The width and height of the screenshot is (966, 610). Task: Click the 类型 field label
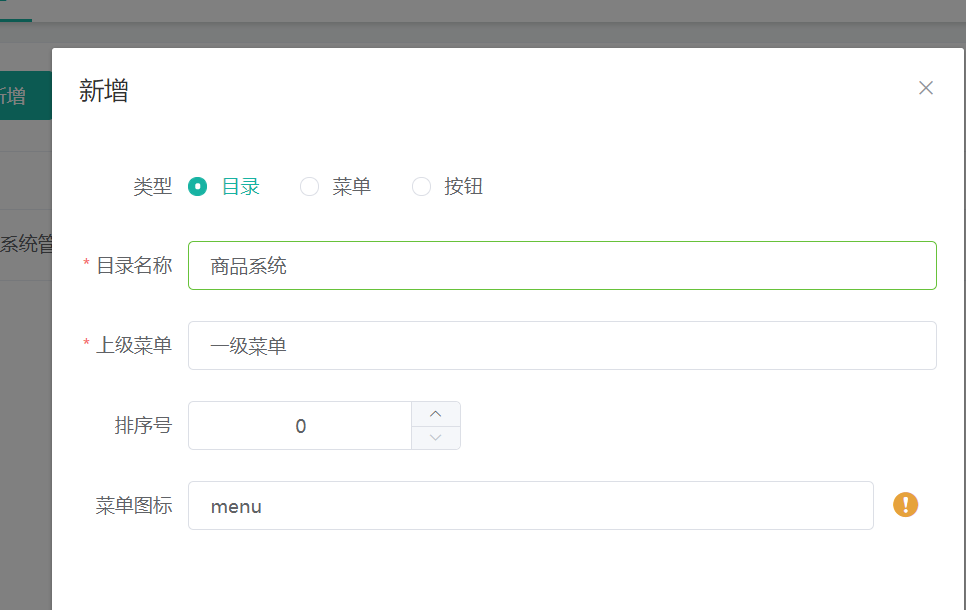[152, 186]
